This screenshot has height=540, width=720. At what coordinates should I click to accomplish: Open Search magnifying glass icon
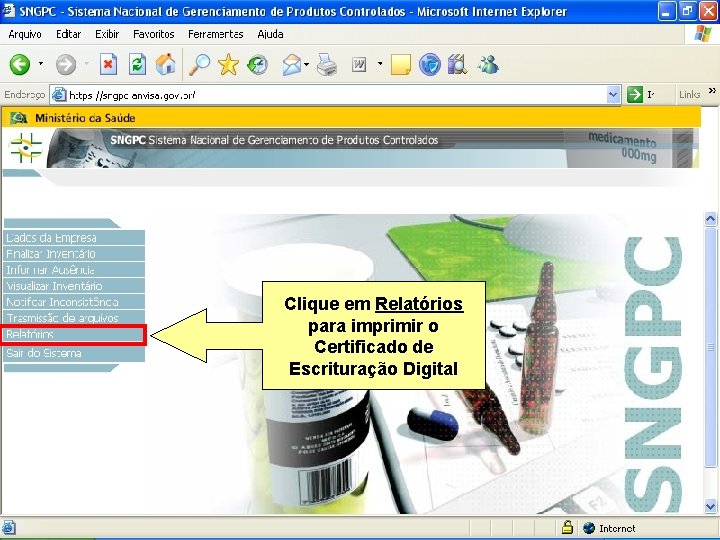tap(200, 64)
